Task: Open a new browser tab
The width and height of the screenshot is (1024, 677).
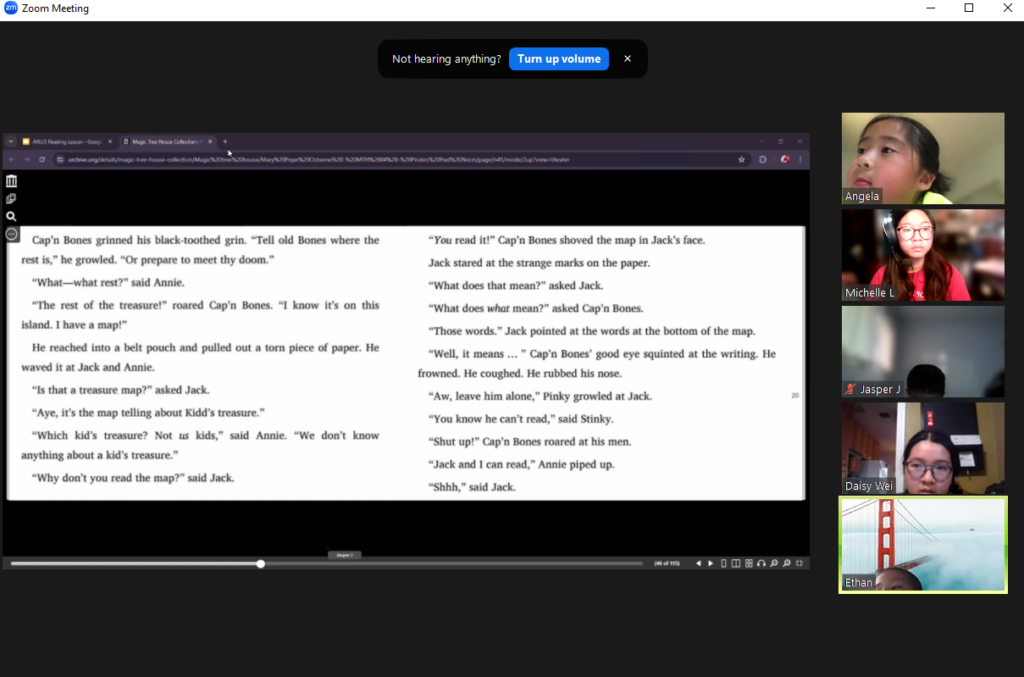Action: [x=225, y=142]
